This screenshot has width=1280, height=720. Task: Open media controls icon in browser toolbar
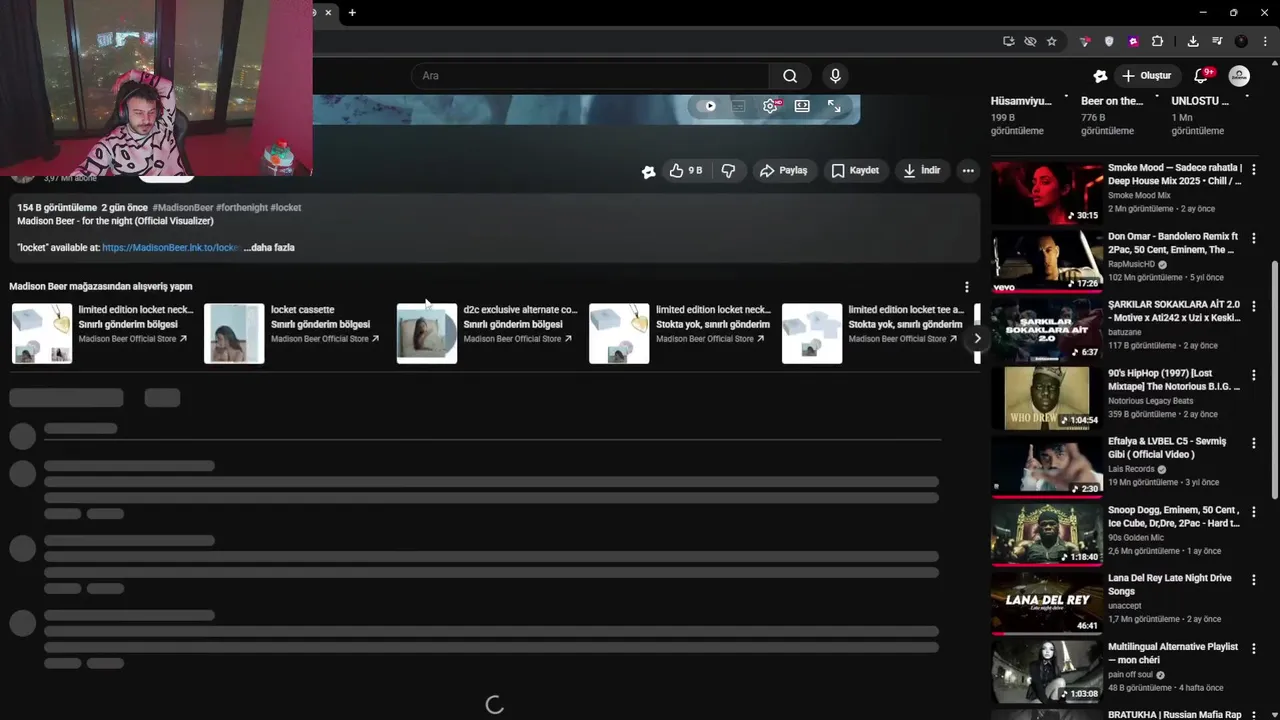point(1217,41)
